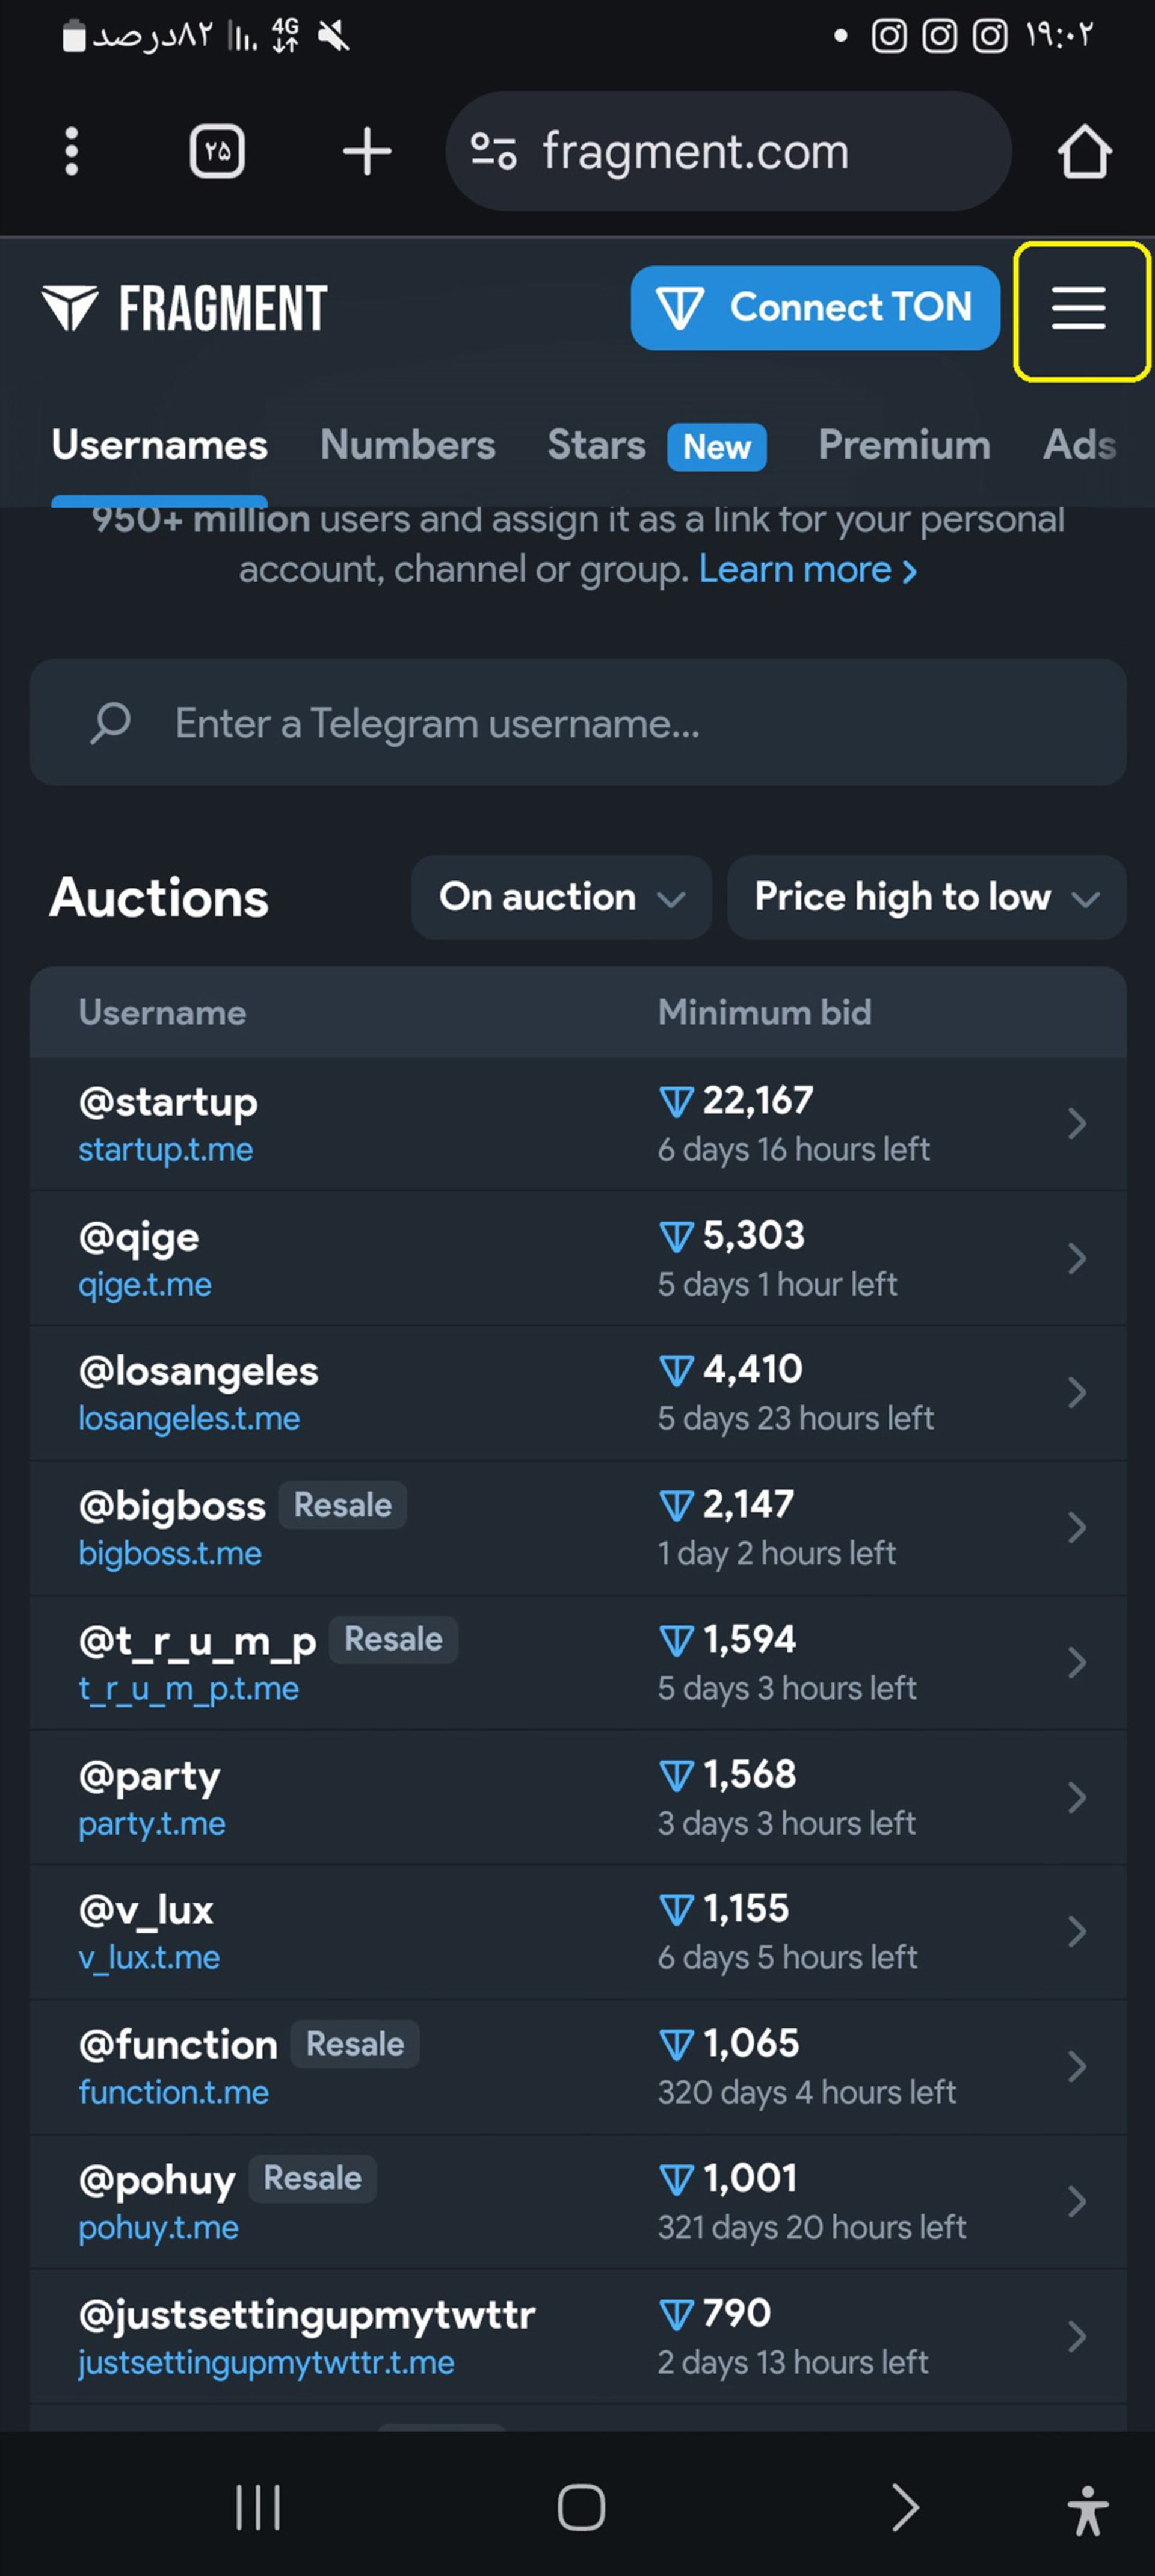Switch to the Premium tab
Viewport: 1155px width, 2576px height.
point(904,445)
